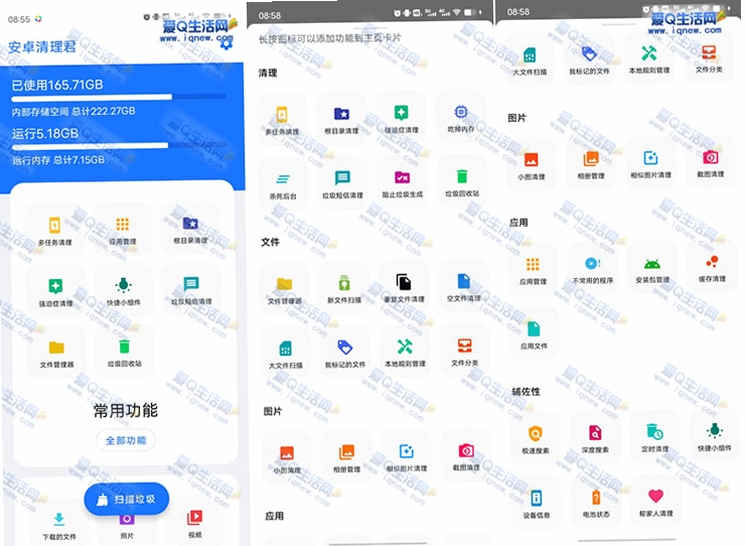Open the 不常用的程序 tool
745x546 pixels.
592,268
